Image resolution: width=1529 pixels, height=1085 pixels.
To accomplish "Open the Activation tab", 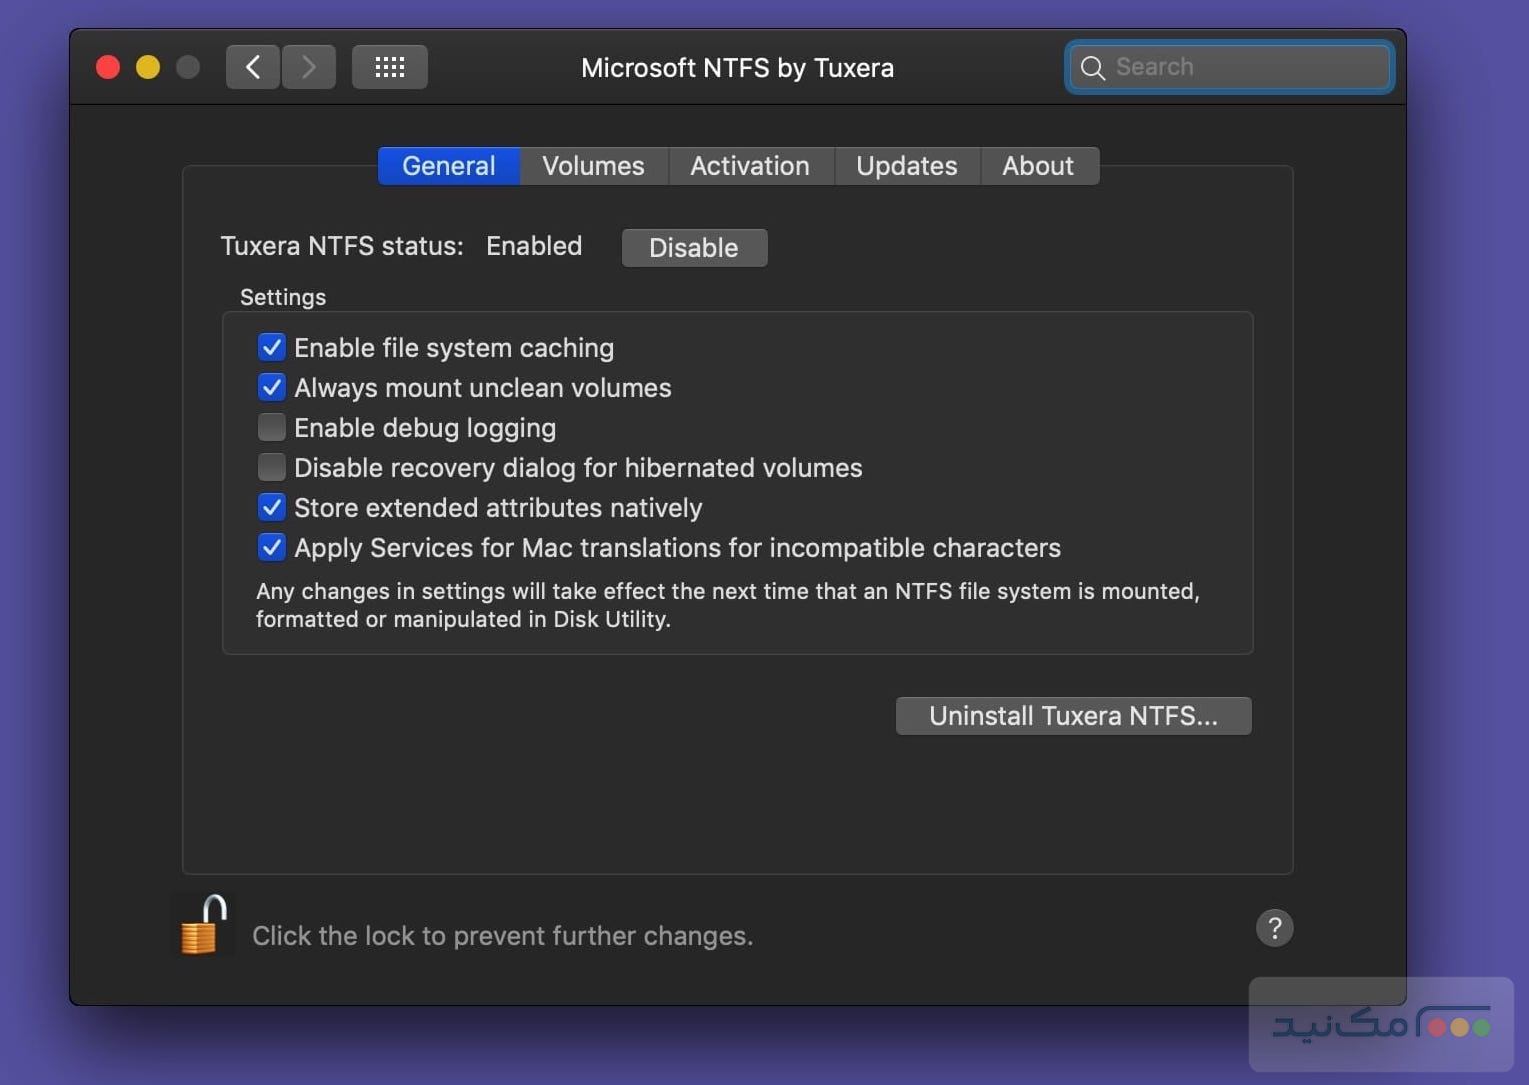I will click(750, 165).
